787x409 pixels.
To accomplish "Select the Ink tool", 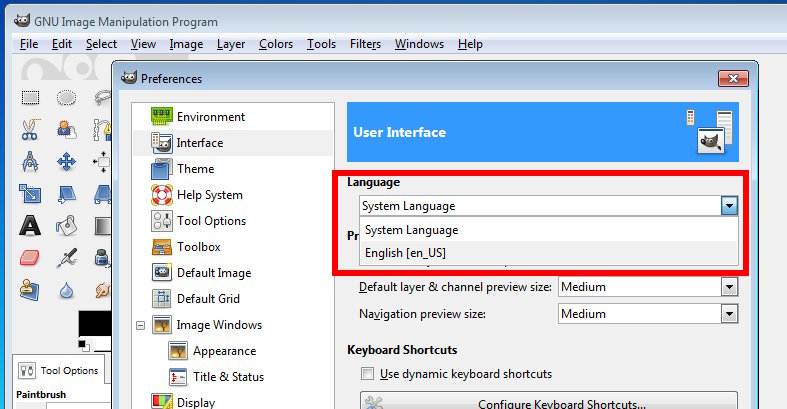I will pos(102,258).
